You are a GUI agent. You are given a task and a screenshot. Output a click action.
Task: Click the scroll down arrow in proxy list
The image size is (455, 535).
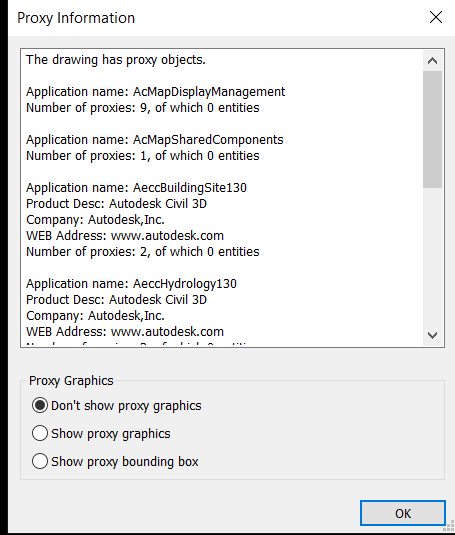pyautogui.click(x=432, y=335)
